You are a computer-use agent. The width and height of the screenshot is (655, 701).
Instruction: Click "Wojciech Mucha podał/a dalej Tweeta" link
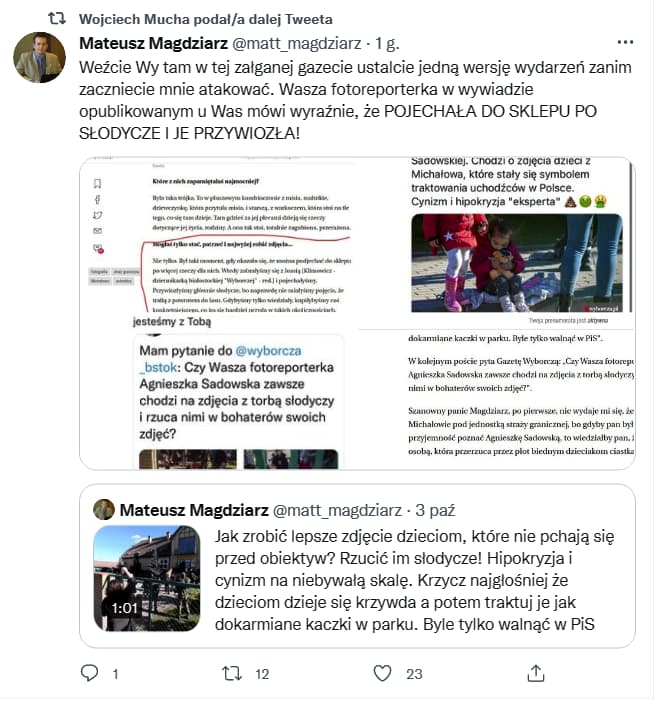pos(206,19)
